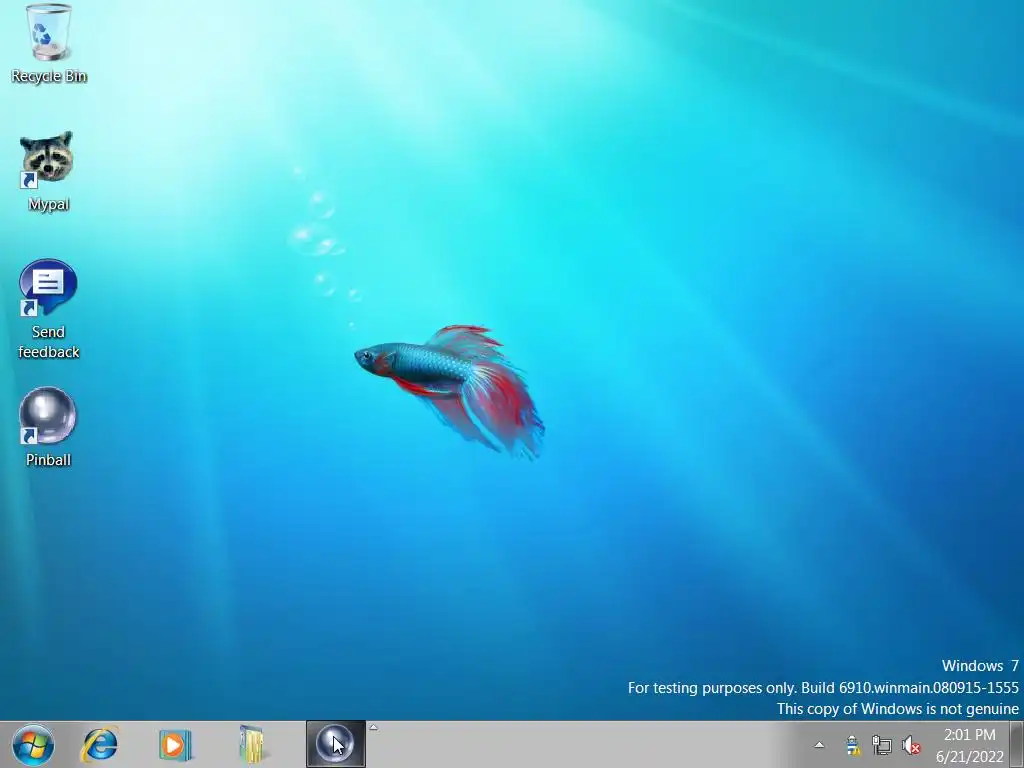The width and height of the screenshot is (1024, 768).
Task: Select the Recycle Bin desktop icon
Action: click(x=48, y=44)
